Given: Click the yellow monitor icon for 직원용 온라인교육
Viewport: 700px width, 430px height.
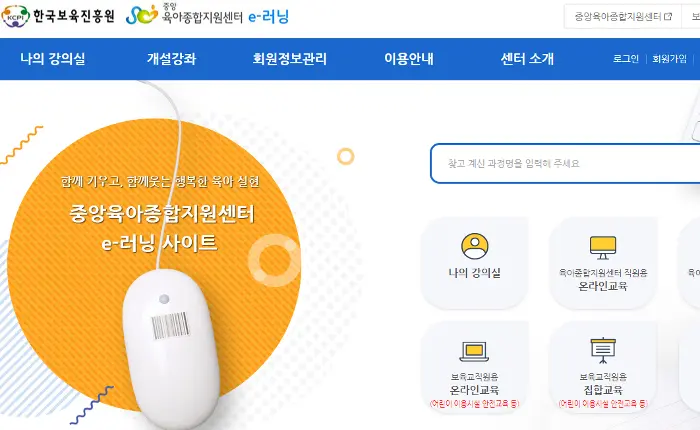Looking at the screenshot, I should click(x=603, y=248).
